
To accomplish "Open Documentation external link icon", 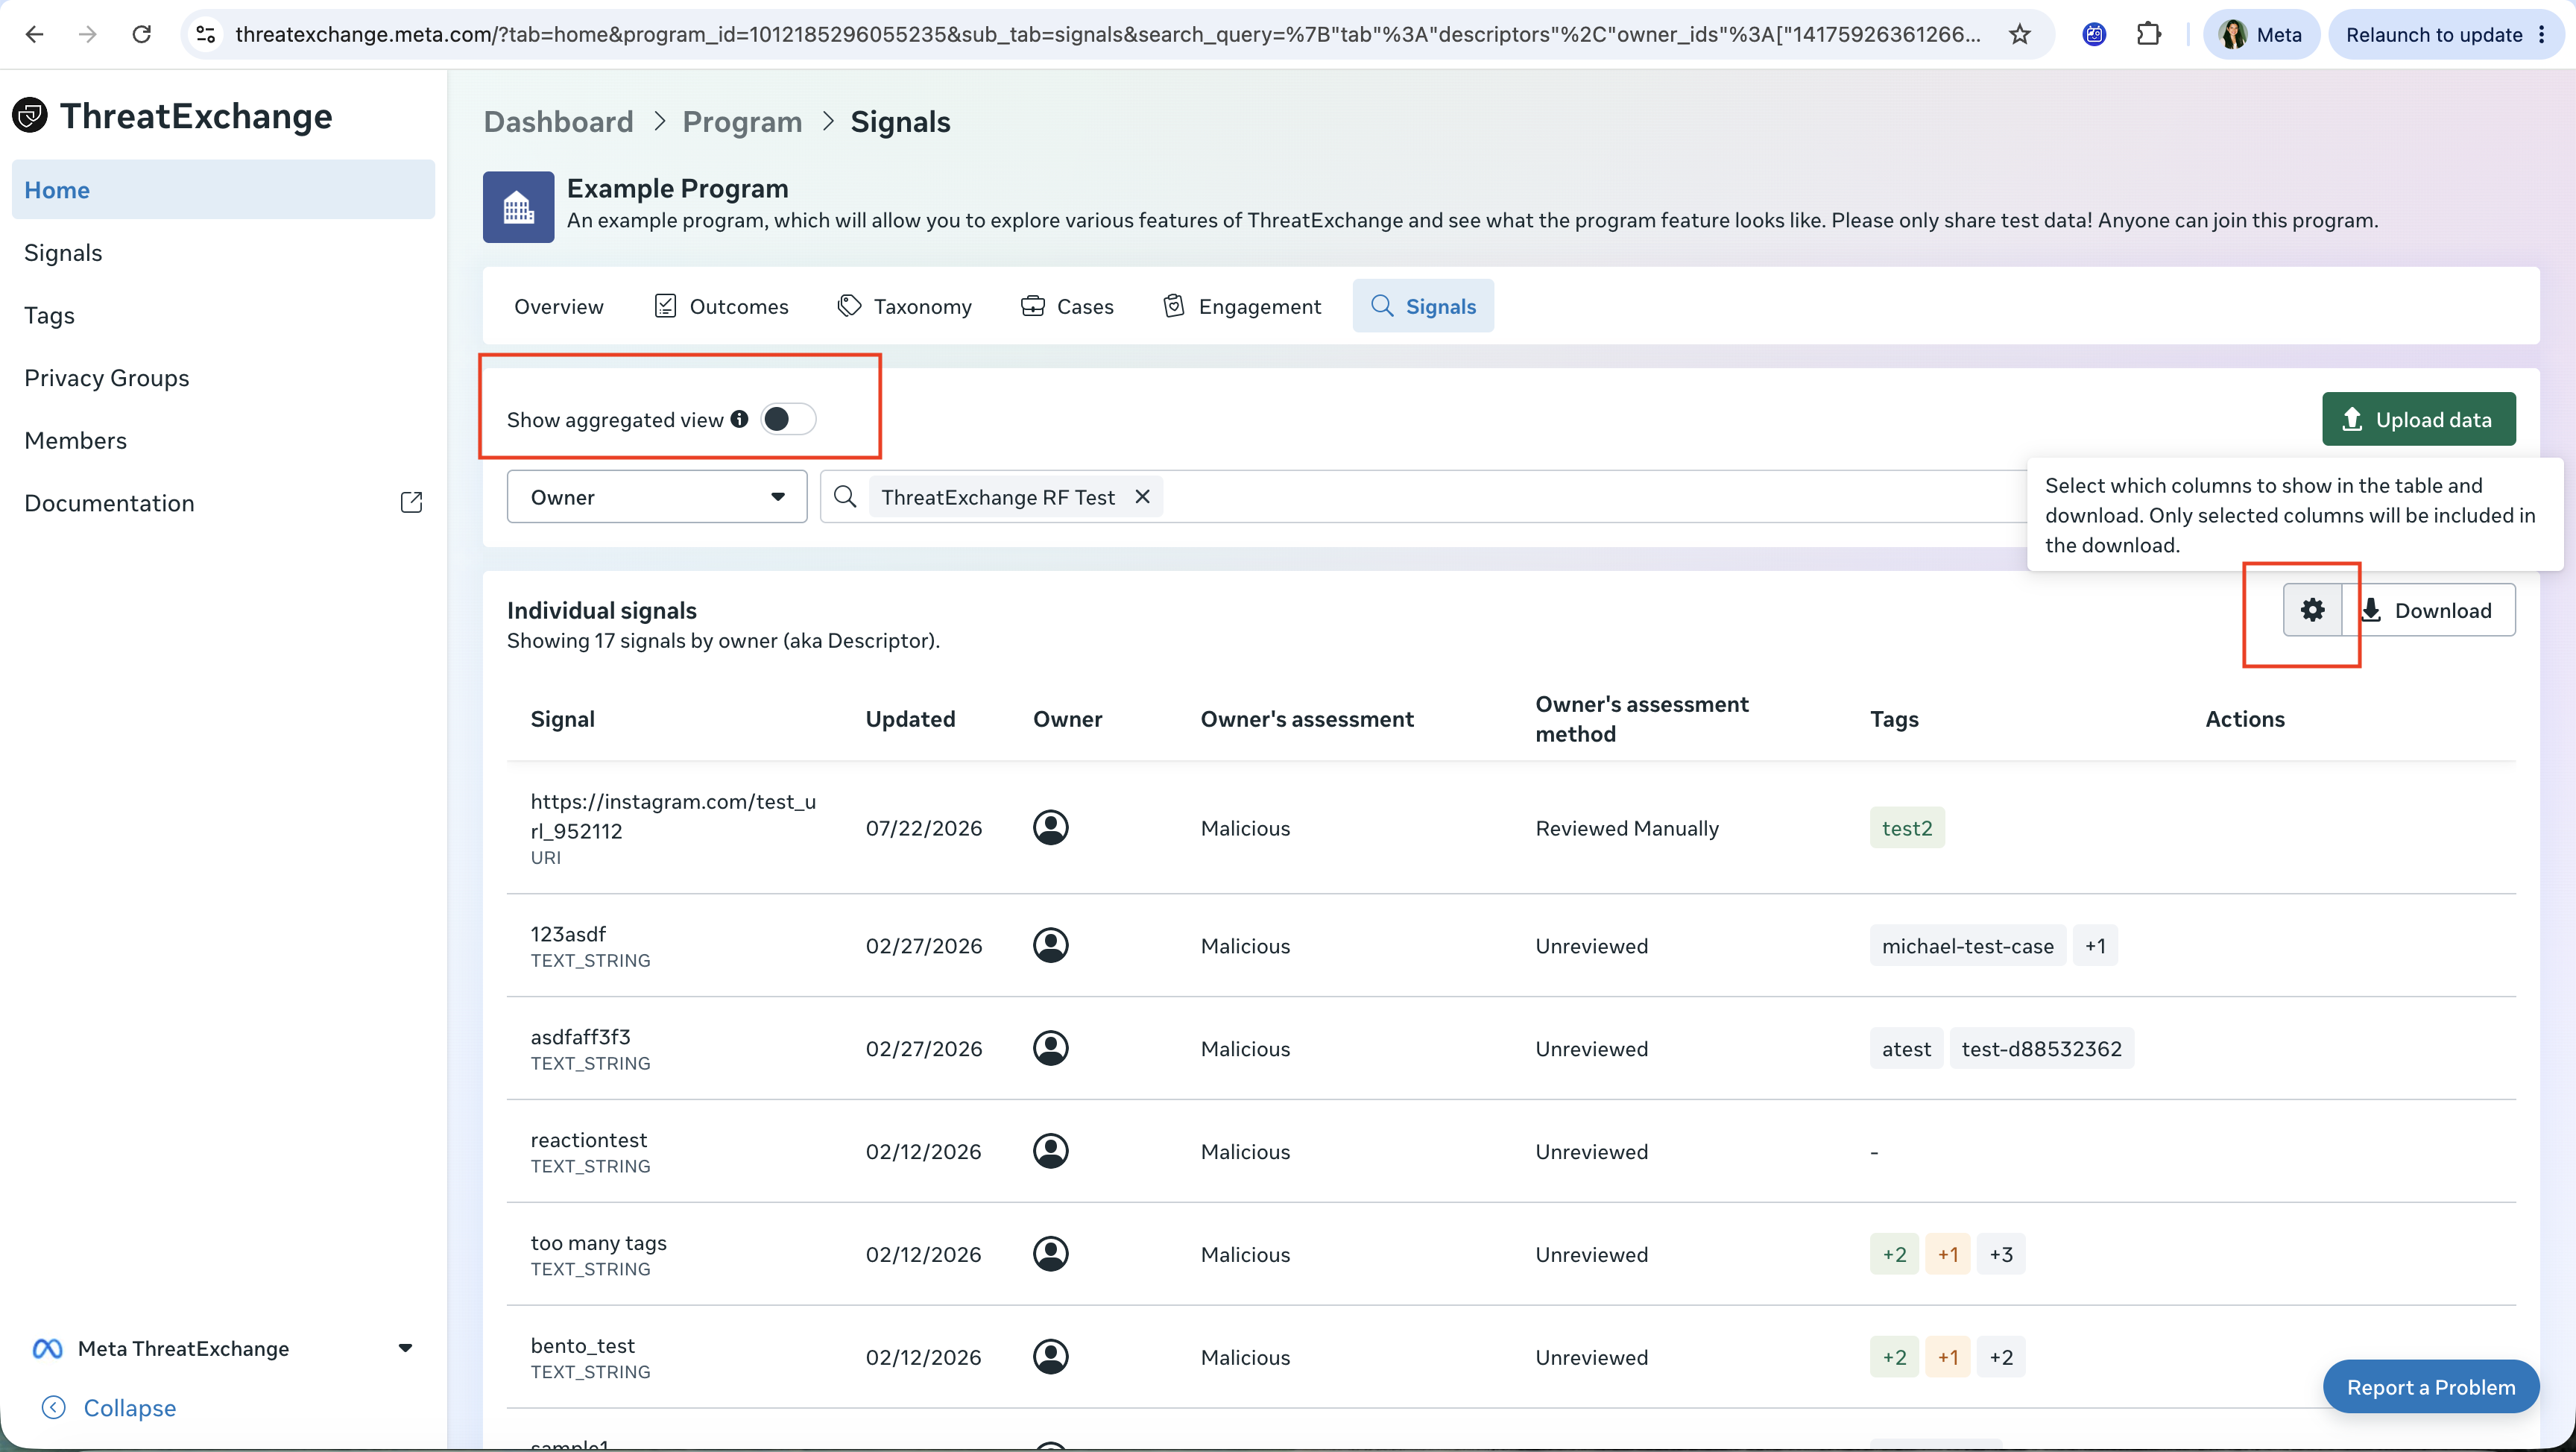I will coord(411,502).
